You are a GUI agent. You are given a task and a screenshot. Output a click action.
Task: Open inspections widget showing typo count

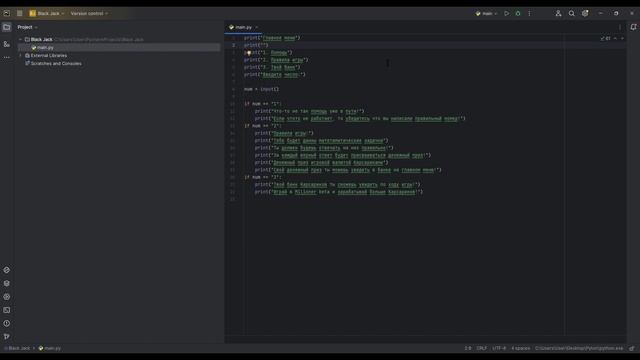605,38
